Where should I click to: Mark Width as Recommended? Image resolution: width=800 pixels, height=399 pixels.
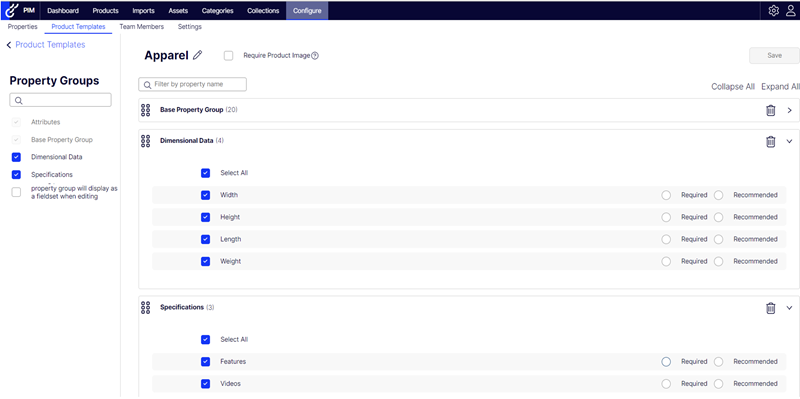(x=718, y=195)
